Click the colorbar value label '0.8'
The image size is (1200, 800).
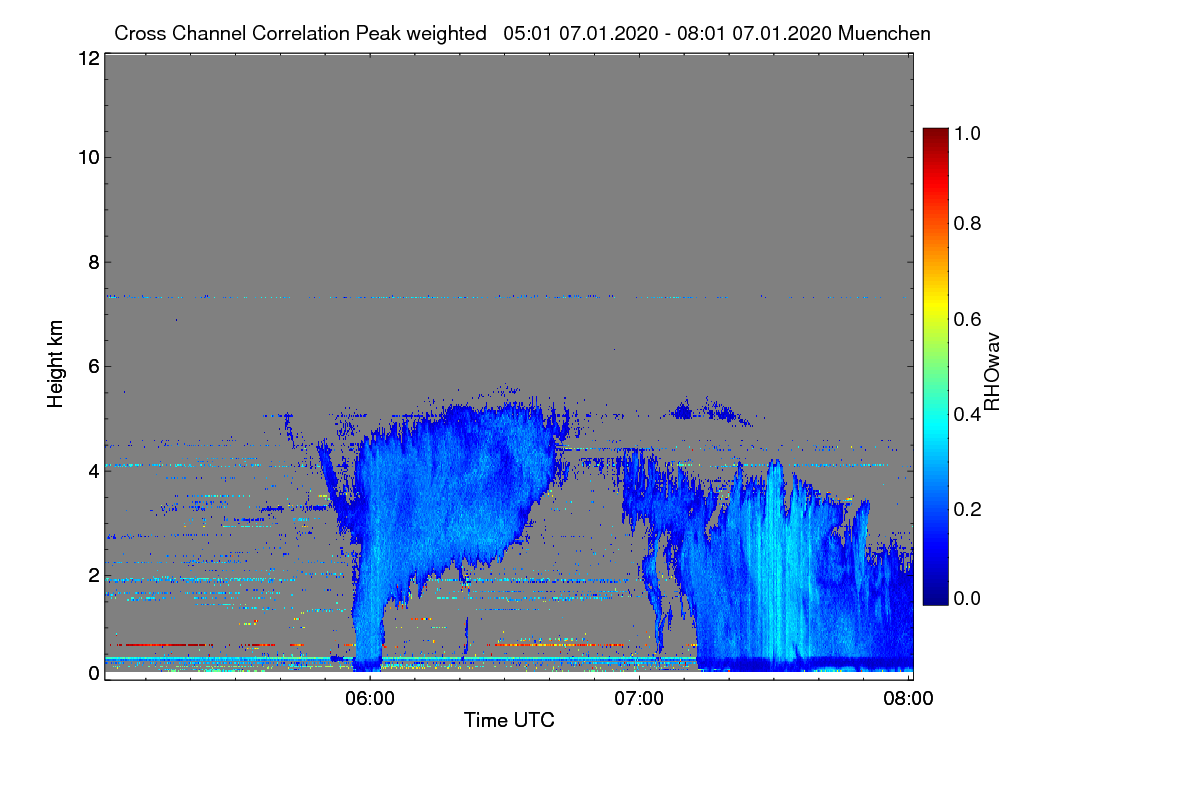click(x=966, y=222)
